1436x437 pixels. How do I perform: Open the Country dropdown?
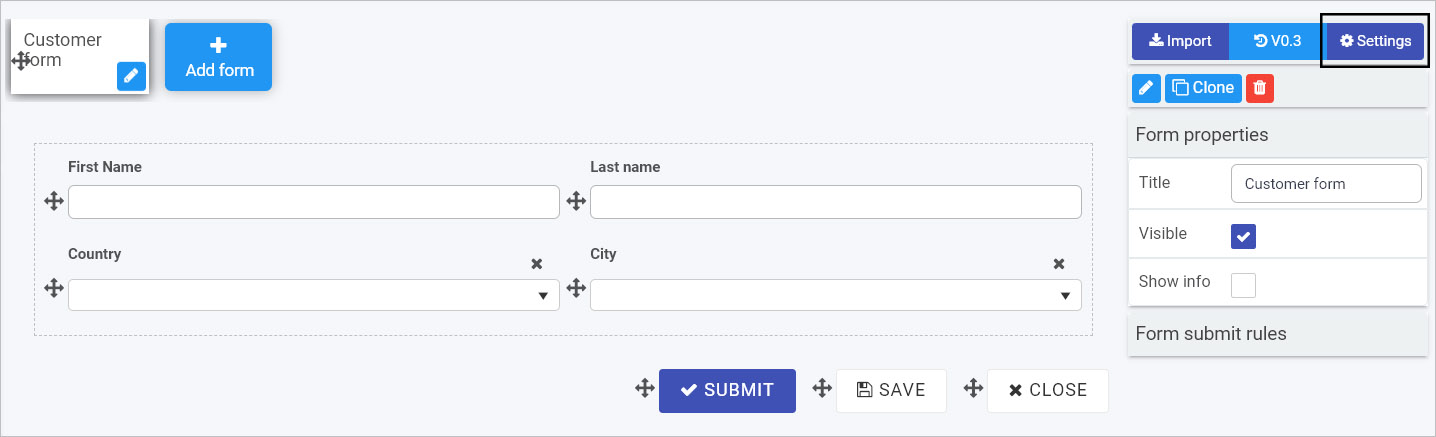(x=314, y=295)
